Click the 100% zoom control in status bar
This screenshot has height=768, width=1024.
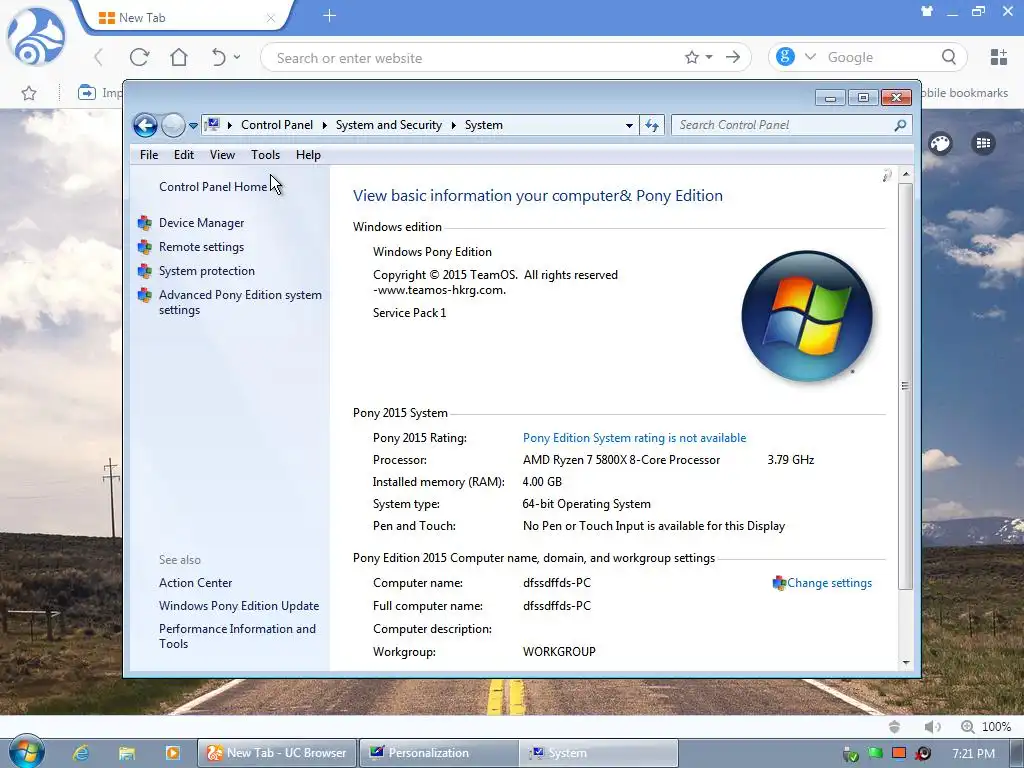985,727
